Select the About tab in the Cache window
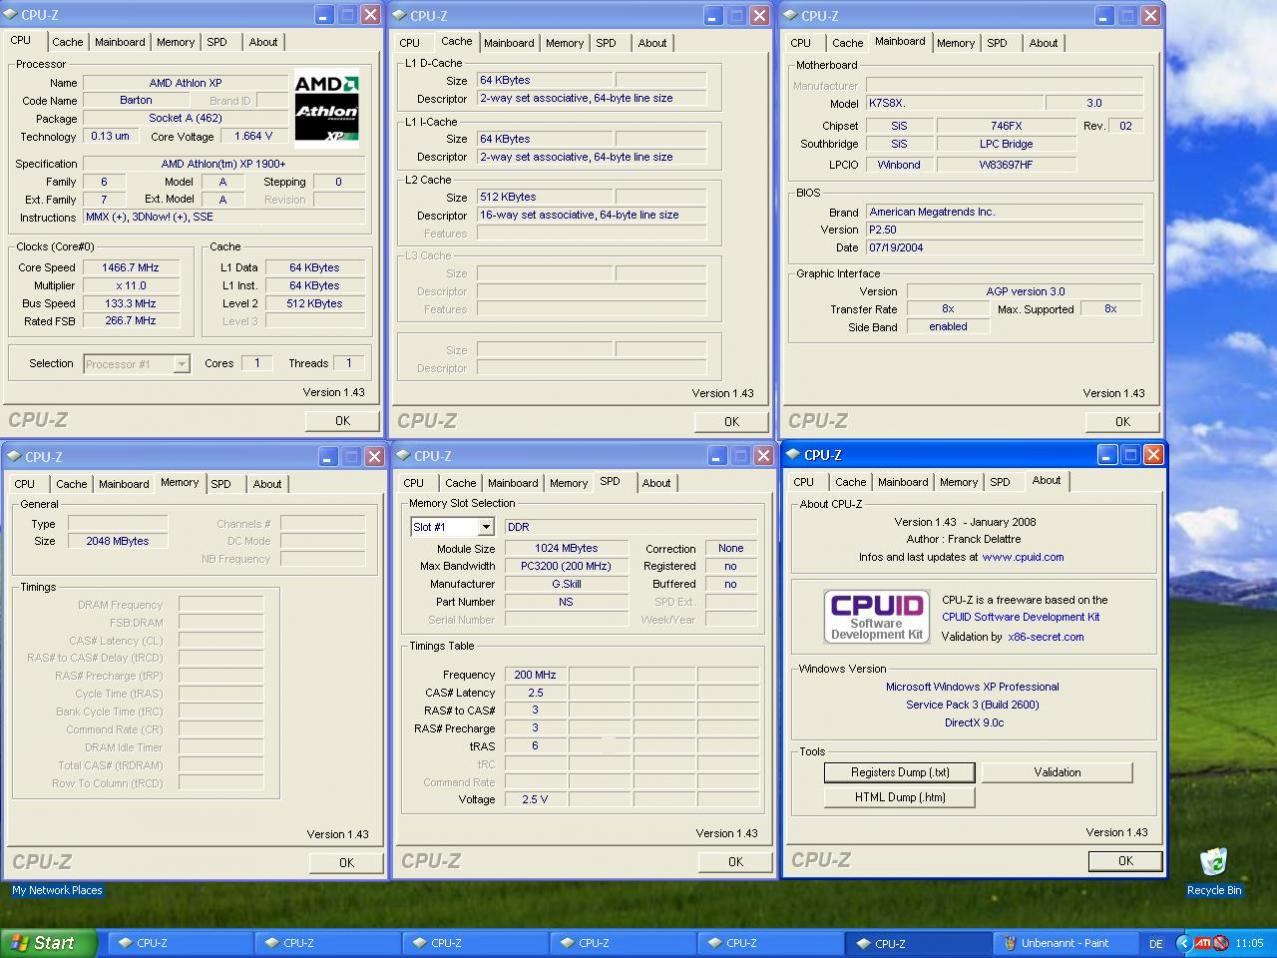 pos(652,43)
